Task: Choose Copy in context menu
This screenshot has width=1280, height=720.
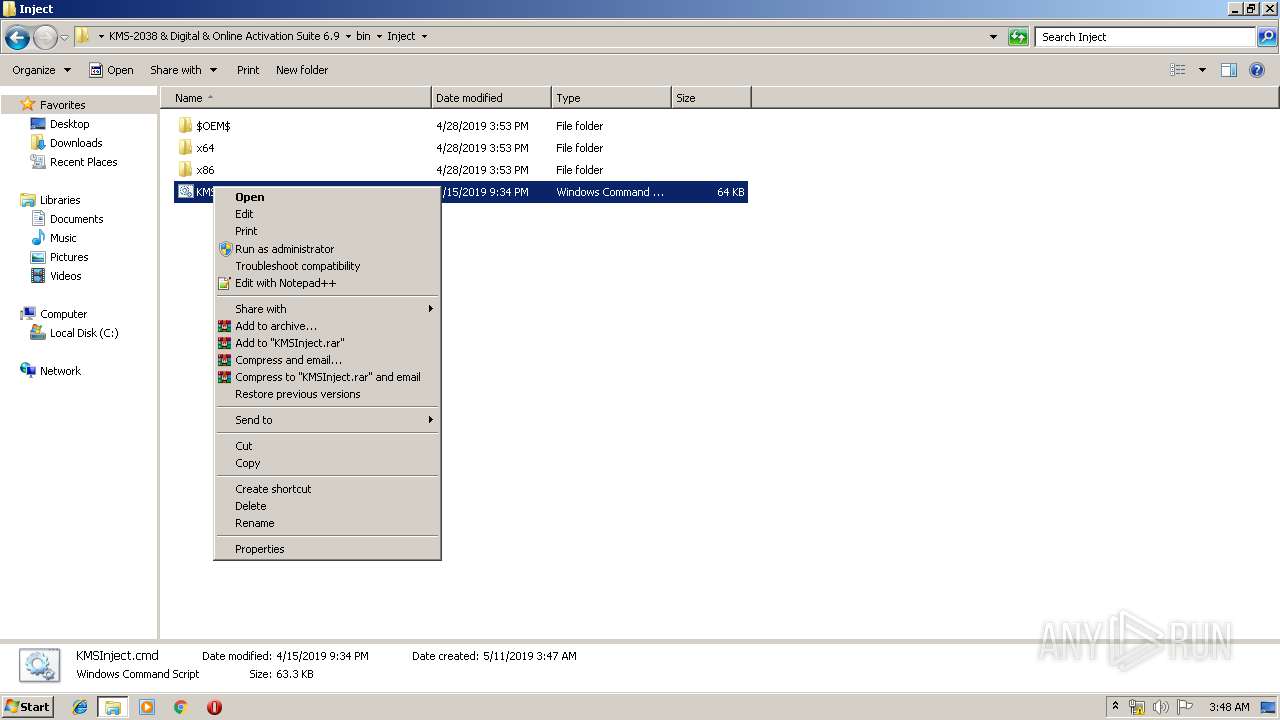Action: click(328, 463)
